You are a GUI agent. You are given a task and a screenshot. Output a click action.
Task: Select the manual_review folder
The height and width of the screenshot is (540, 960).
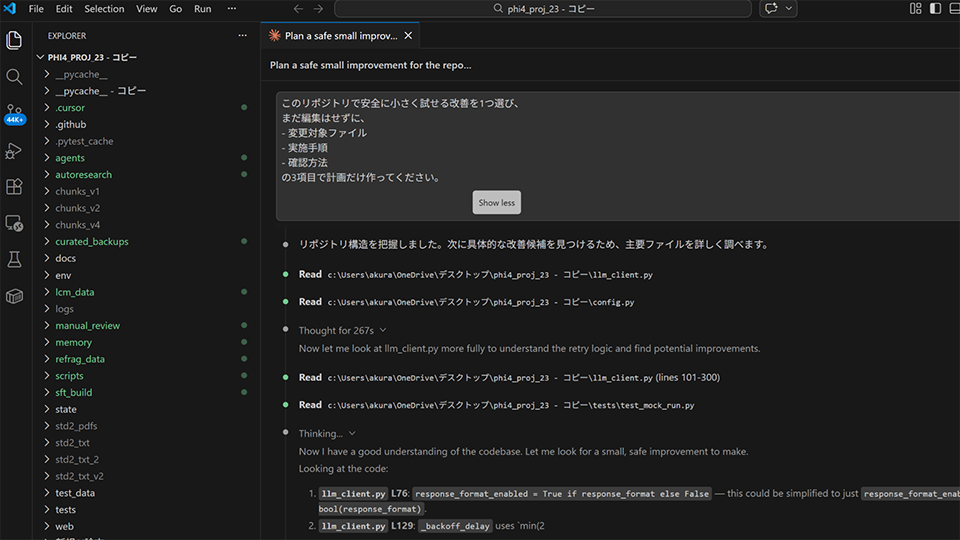pyautogui.click(x=88, y=326)
